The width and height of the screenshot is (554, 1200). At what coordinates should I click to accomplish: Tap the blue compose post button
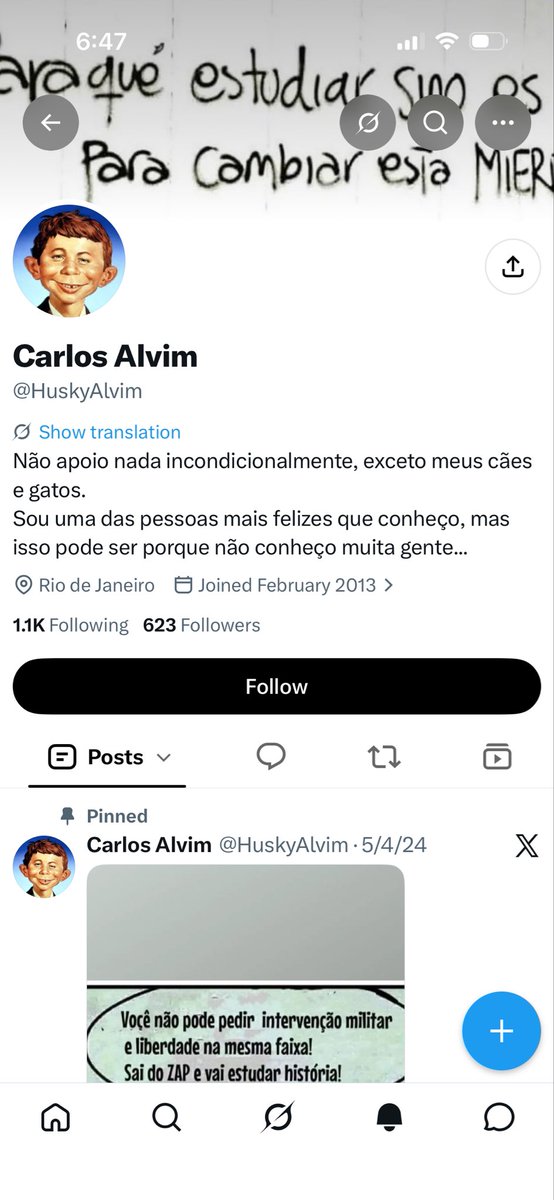click(x=501, y=1031)
